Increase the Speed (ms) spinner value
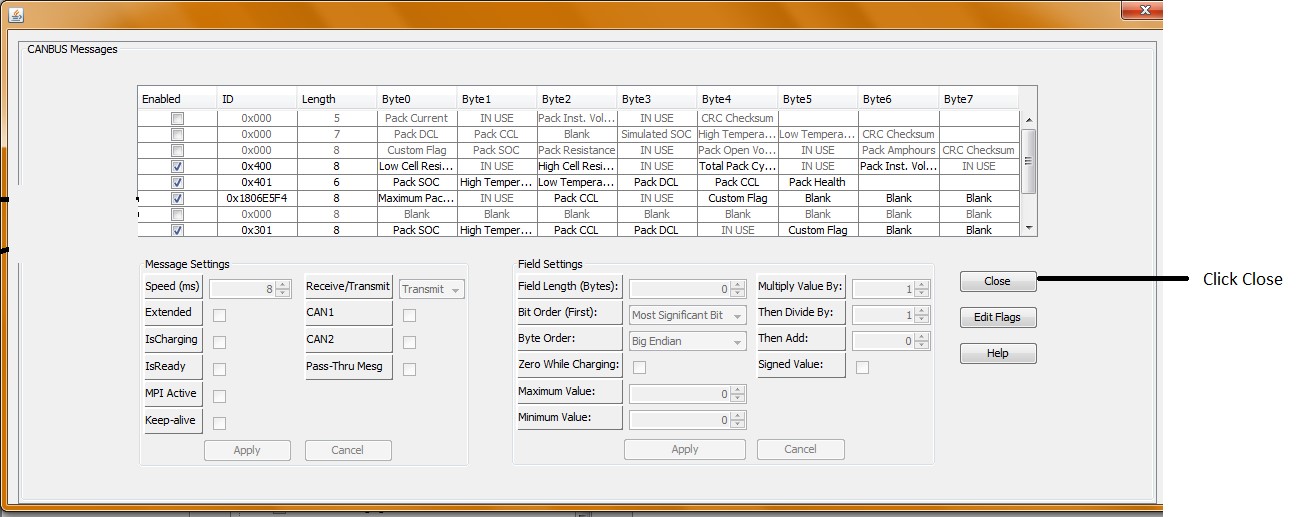1300x517 pixels. tap(283, 284)
